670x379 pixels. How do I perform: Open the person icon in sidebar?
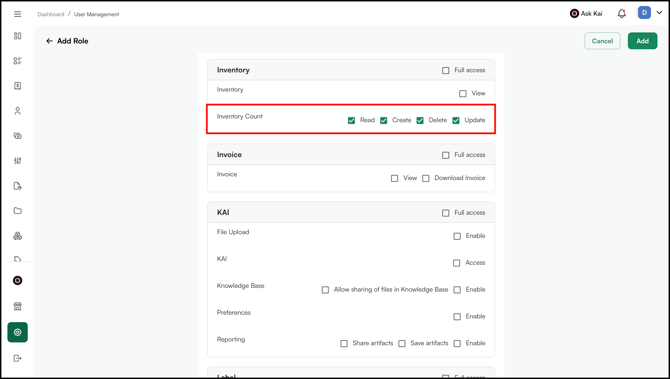point(18,111)
